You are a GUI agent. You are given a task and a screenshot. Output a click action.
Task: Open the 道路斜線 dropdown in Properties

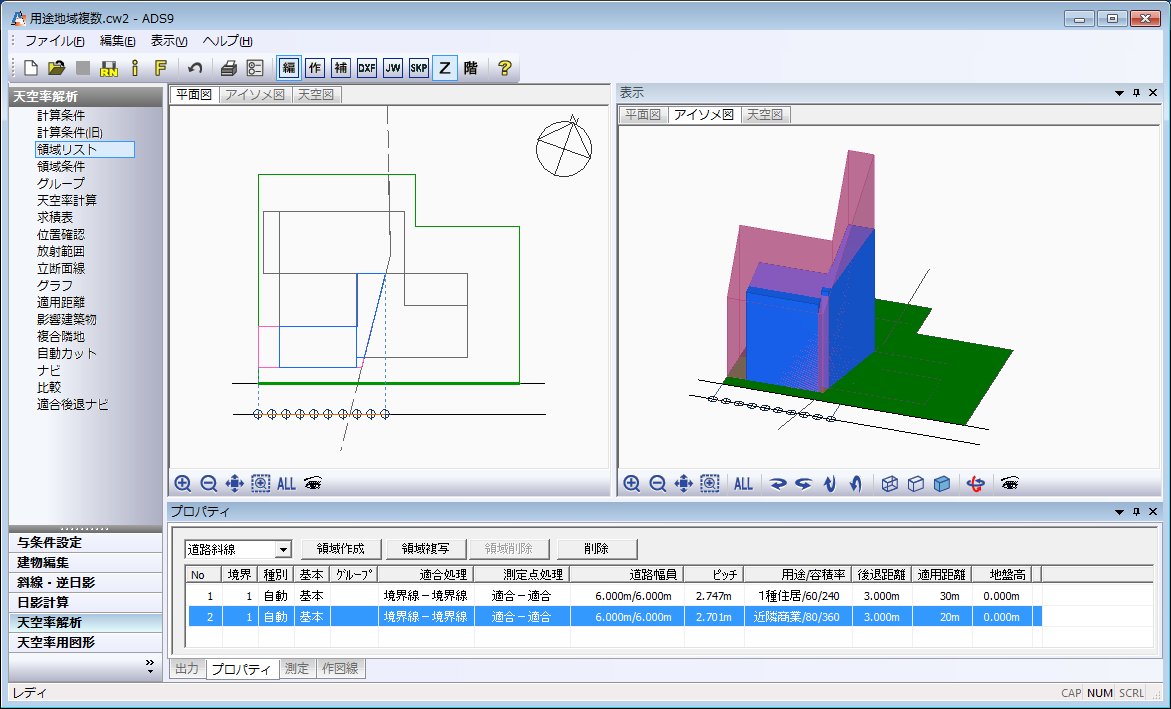[x=283, y=550]
